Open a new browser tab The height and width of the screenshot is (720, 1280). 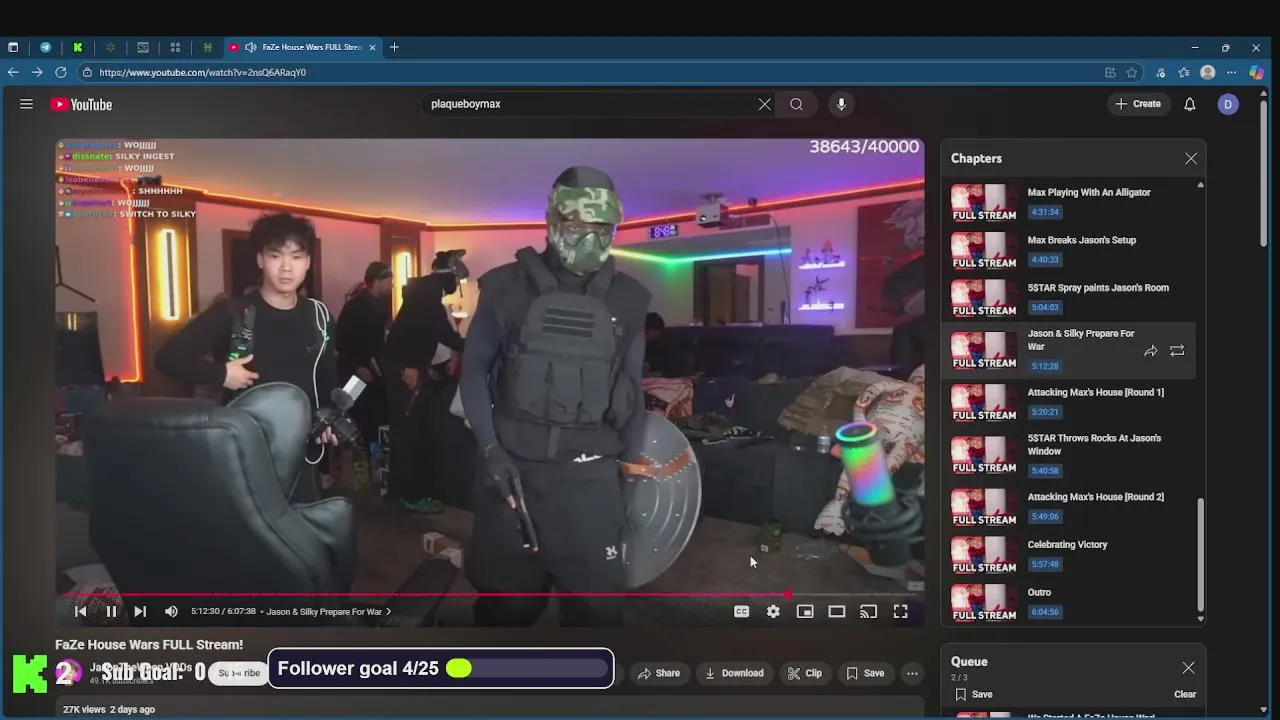pos(394,47)
